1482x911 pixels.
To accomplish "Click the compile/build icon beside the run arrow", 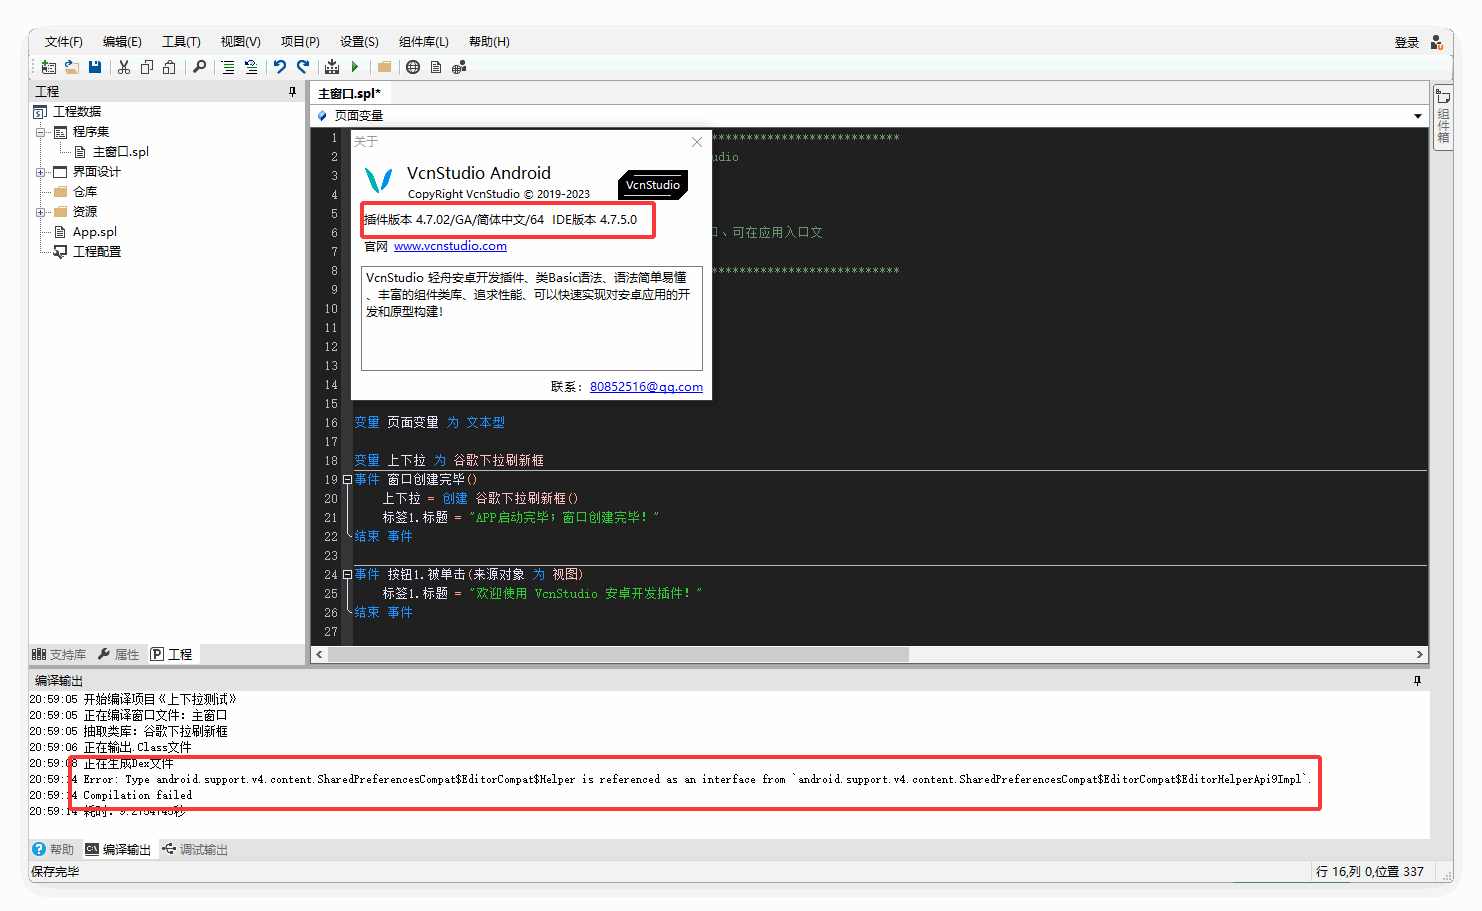I will (x=332, y=67).
